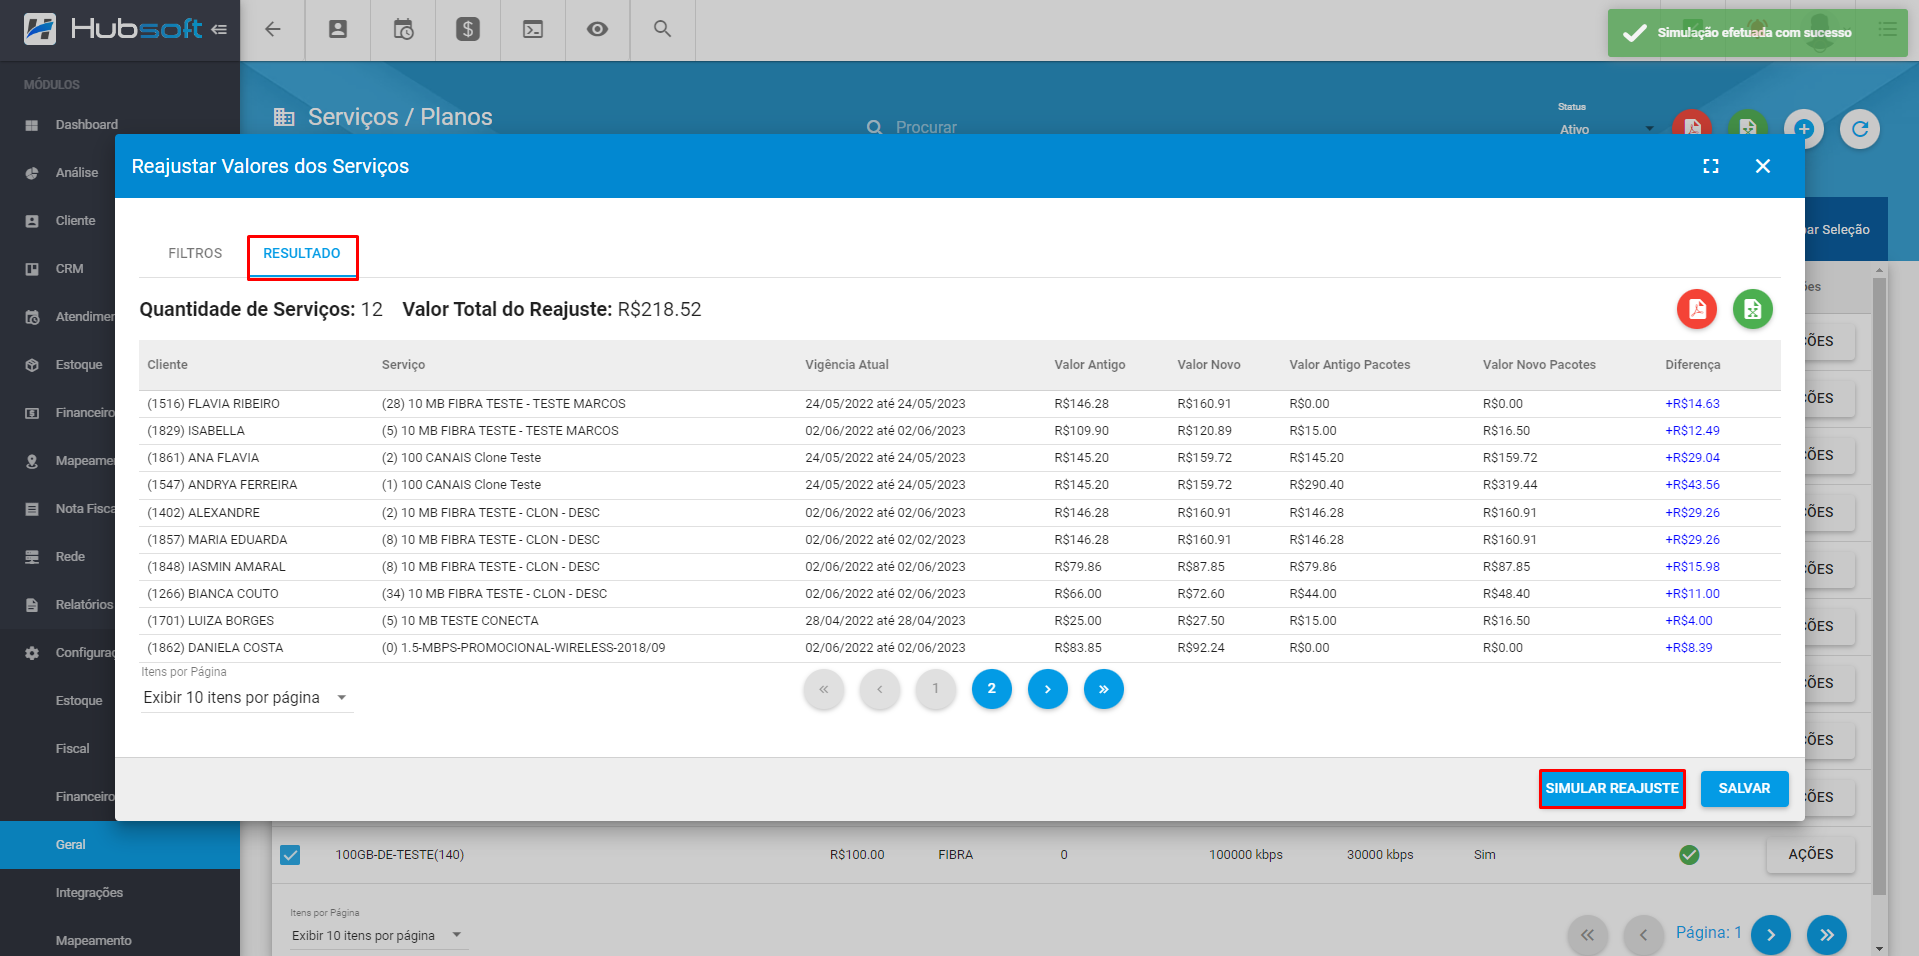Switch to the FILTROS tab
The width and height of the screenshot is (1919, 956).
point(195,253)
